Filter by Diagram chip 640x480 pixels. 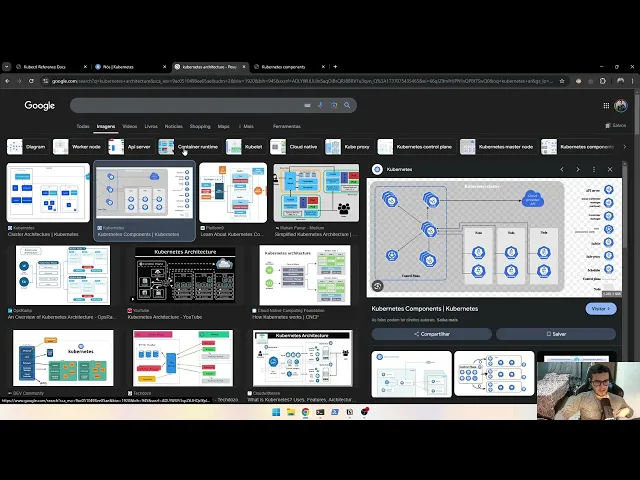27,147
